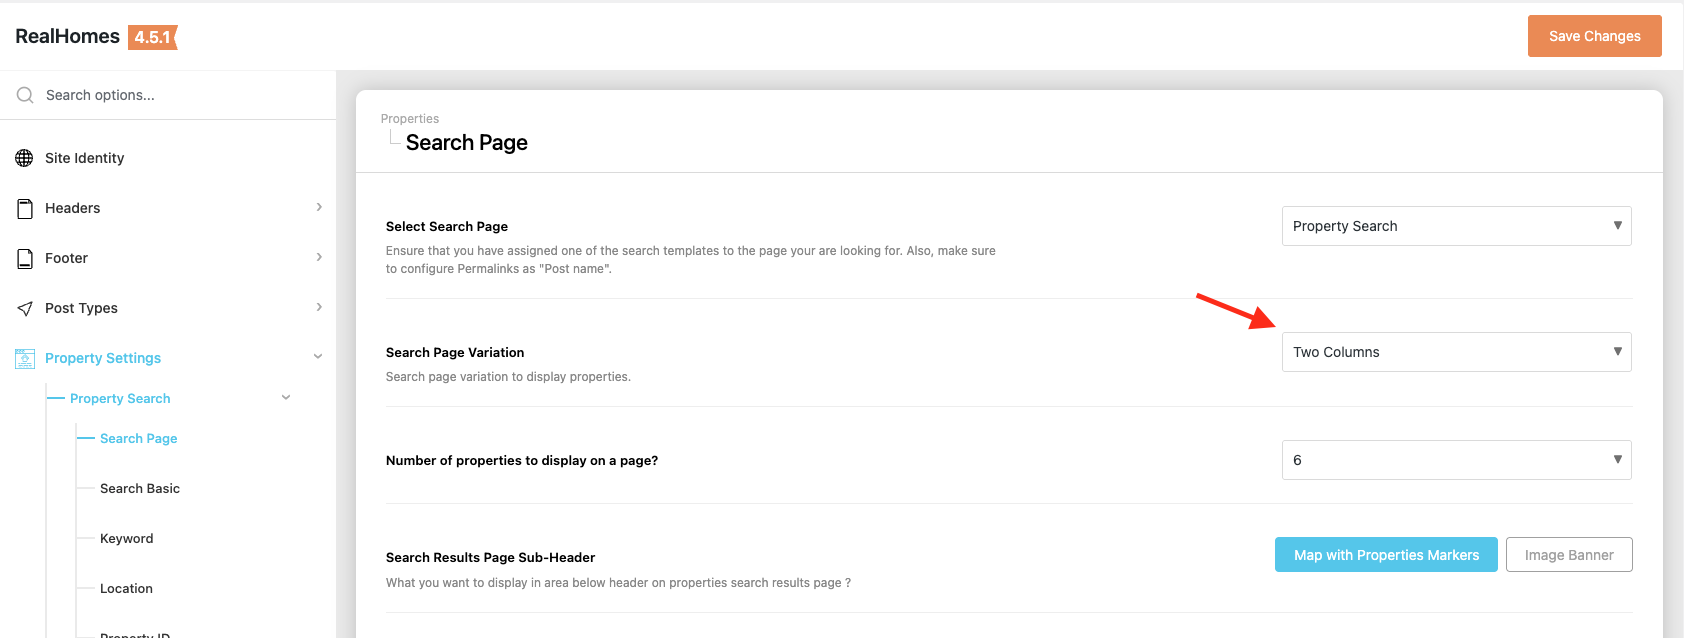Collapse the Property Search submenu chevron

[286, 398]
